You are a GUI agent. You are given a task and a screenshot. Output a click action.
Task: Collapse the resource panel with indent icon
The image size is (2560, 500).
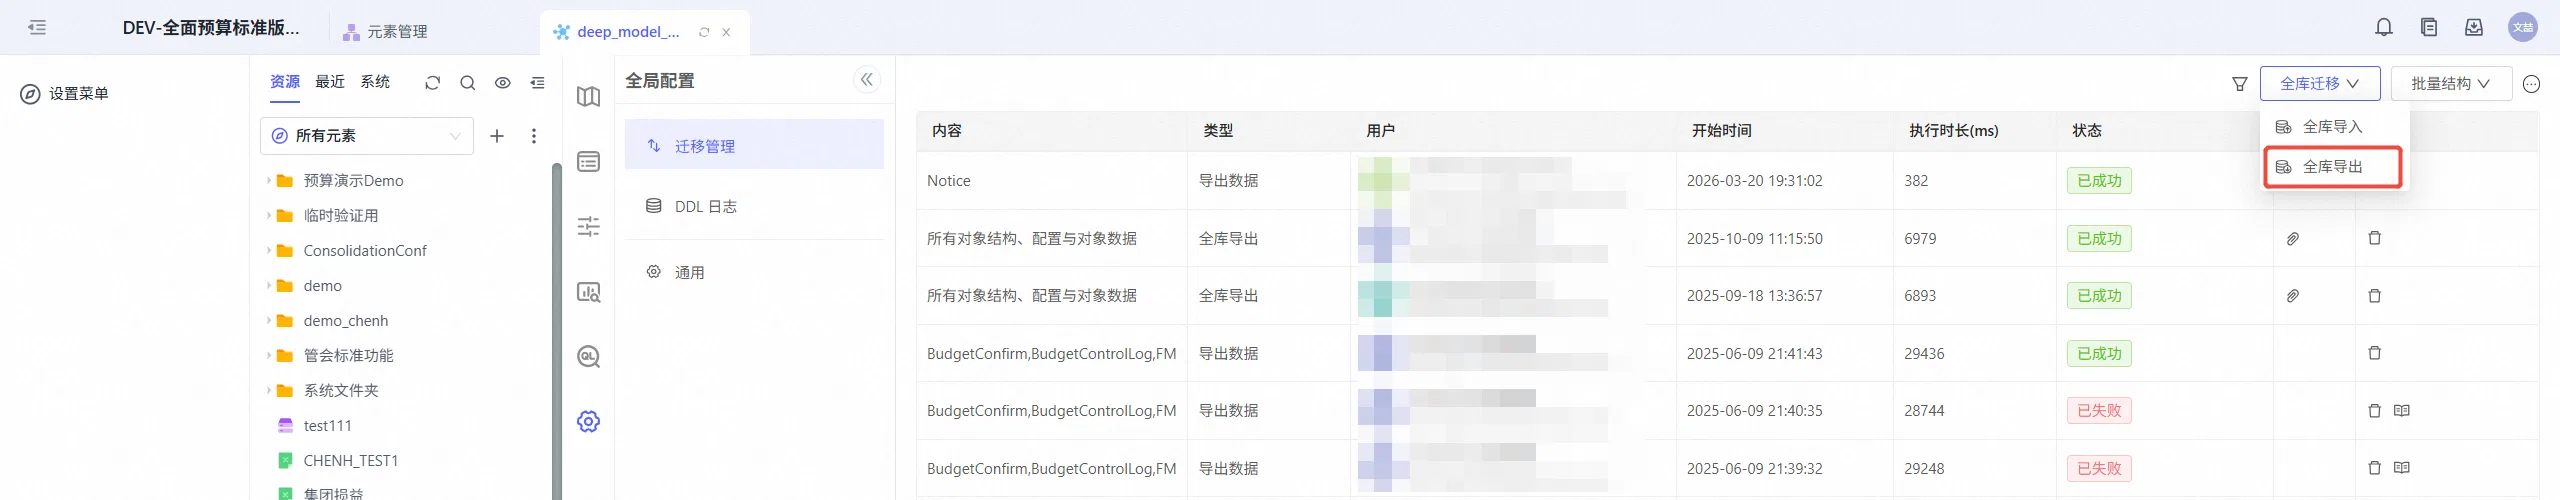pos(537,83)
